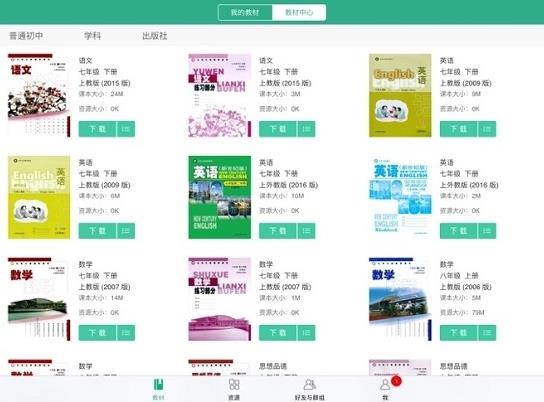Select text '课本大小: 24M'

pos(101,94)
